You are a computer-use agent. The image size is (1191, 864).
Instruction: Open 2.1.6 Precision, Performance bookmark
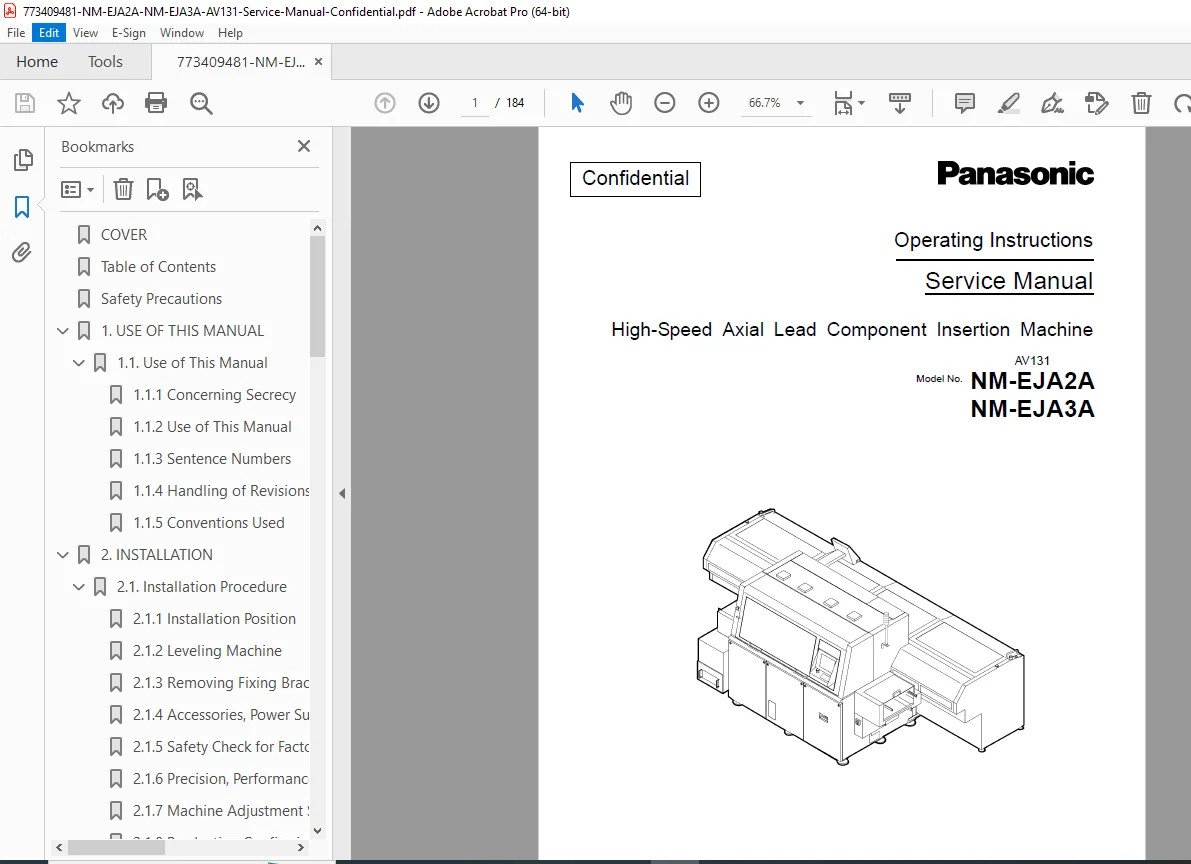220,779
